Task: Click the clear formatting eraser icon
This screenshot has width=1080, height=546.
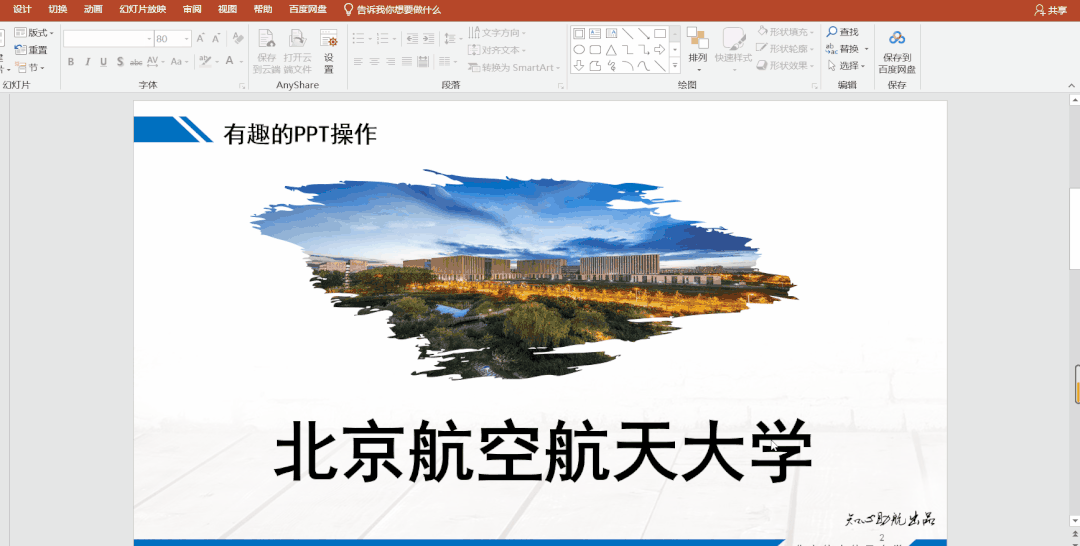Action: tap(238, 39)
